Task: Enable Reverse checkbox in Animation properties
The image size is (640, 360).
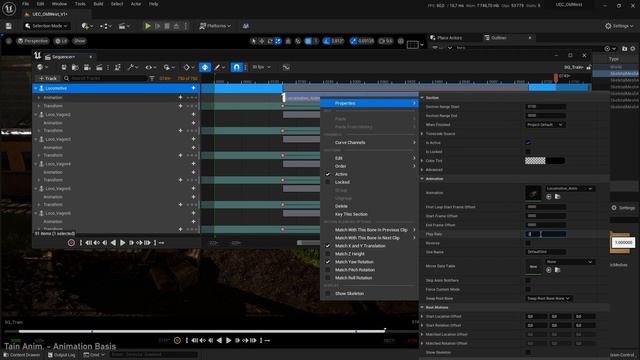Action: point(528,243)
